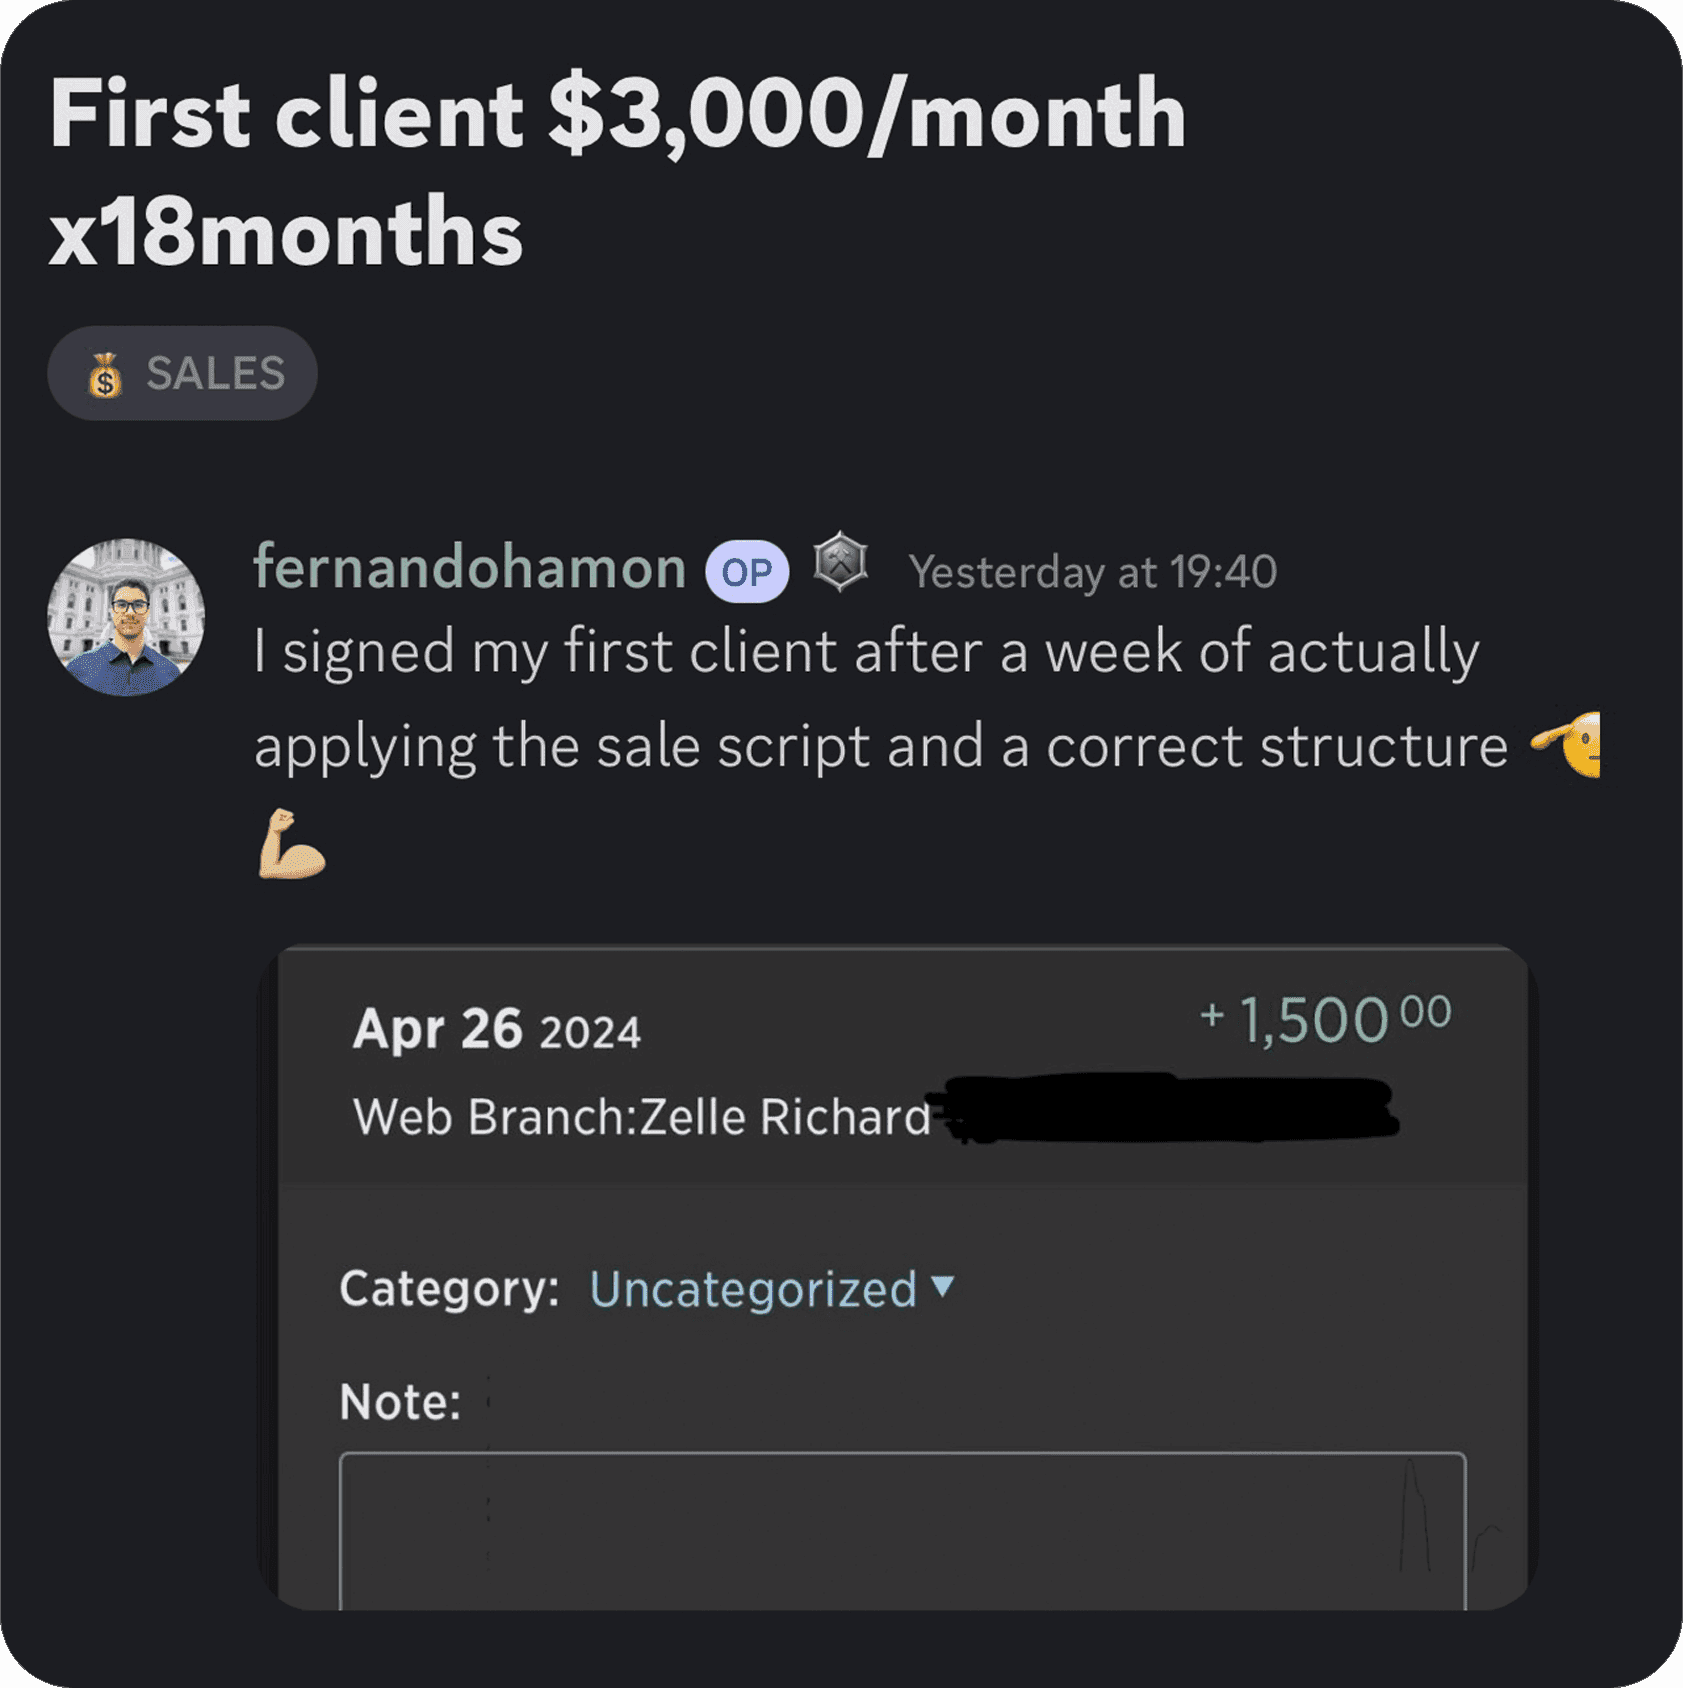
Task: Click the arrow beside Uncategorized
Action: [x=942, y=1285]
